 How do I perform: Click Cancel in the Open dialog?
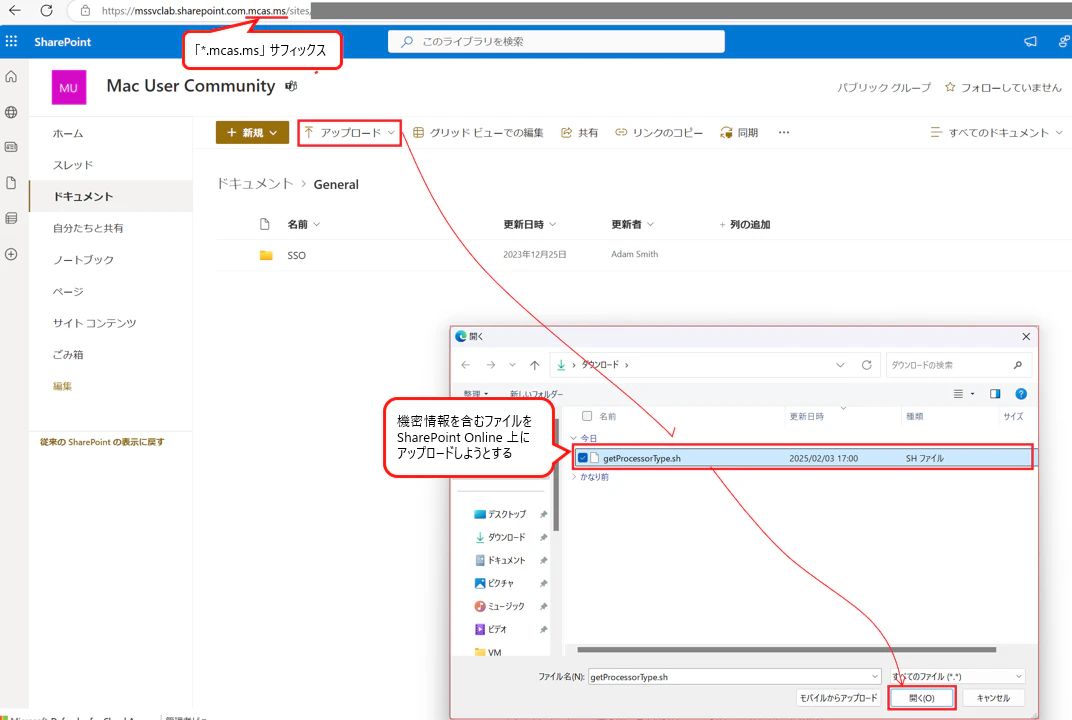(x=993, y=698)
